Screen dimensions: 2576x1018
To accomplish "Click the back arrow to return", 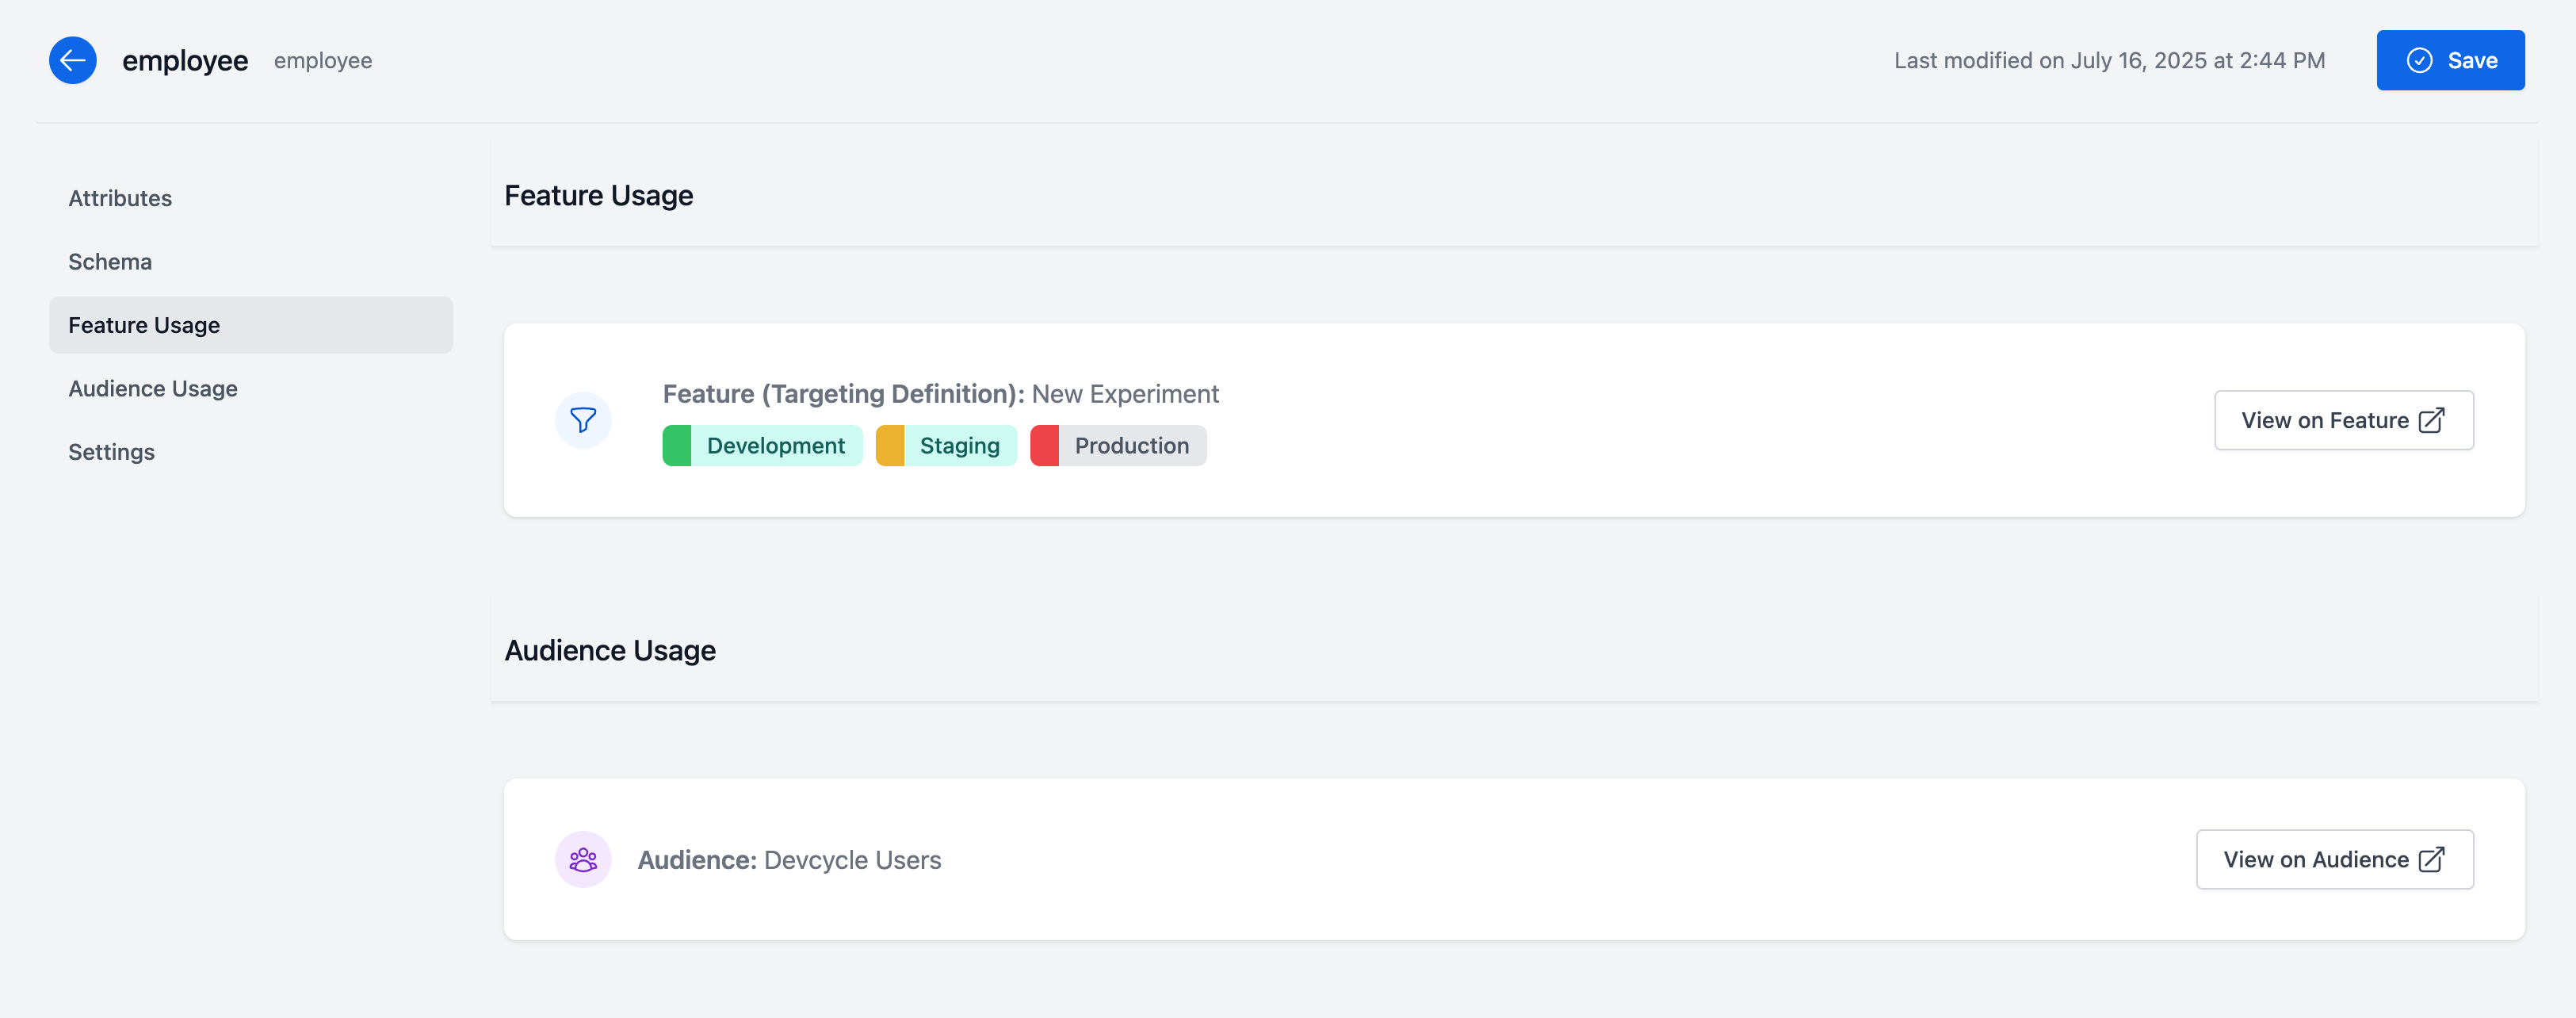I will point(72,60).
